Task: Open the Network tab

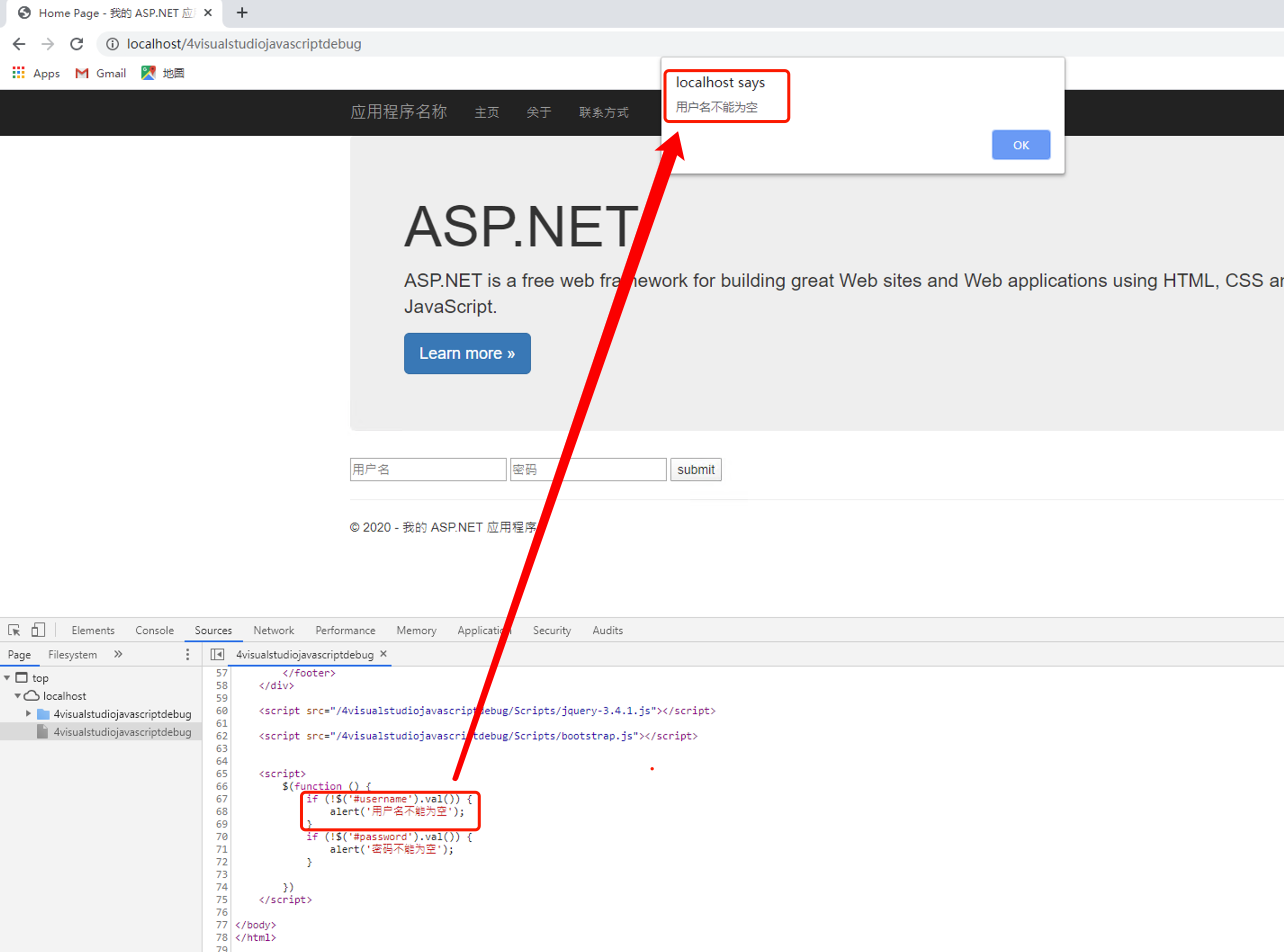Action: 274,630
